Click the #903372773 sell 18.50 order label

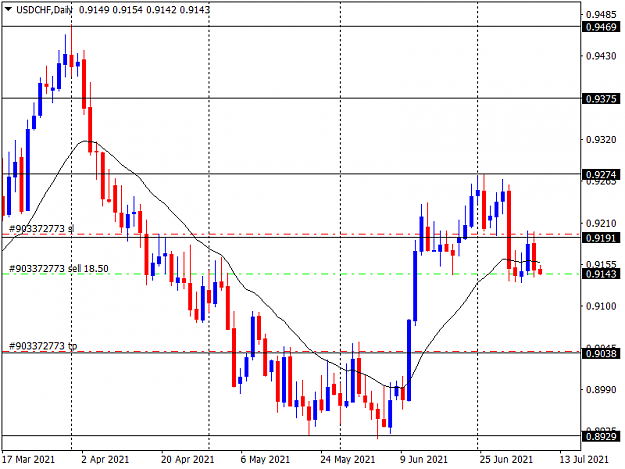point(59,269)
